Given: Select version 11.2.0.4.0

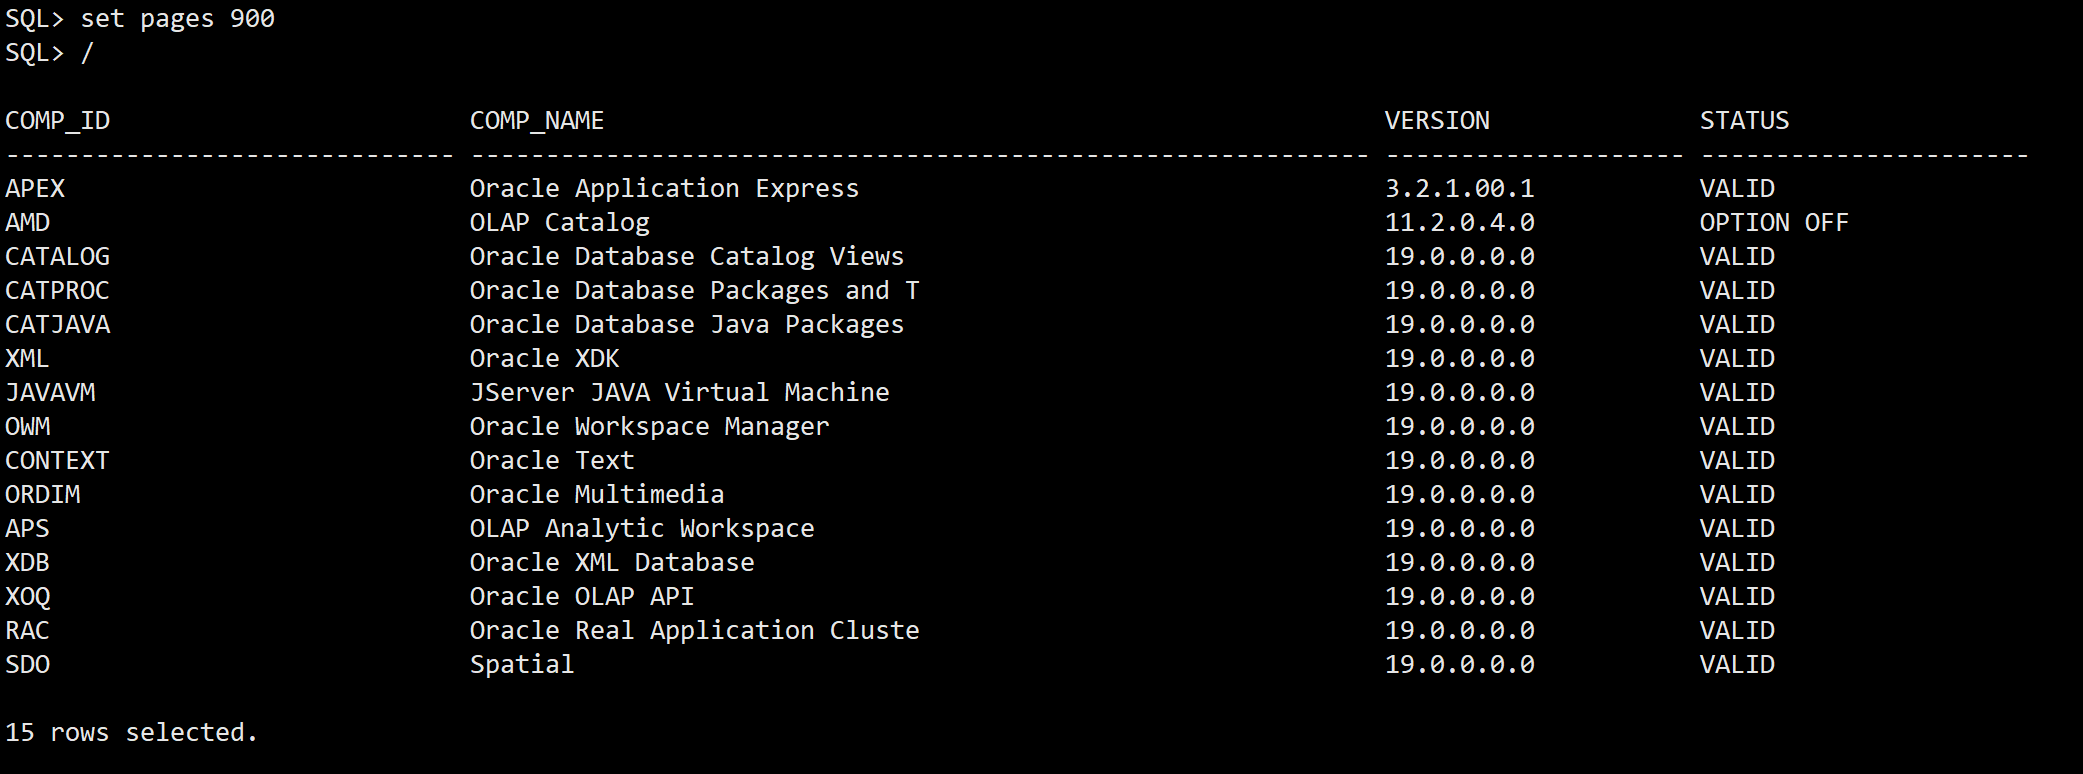Looking at the screenshot, I should tap(1460, 223).
